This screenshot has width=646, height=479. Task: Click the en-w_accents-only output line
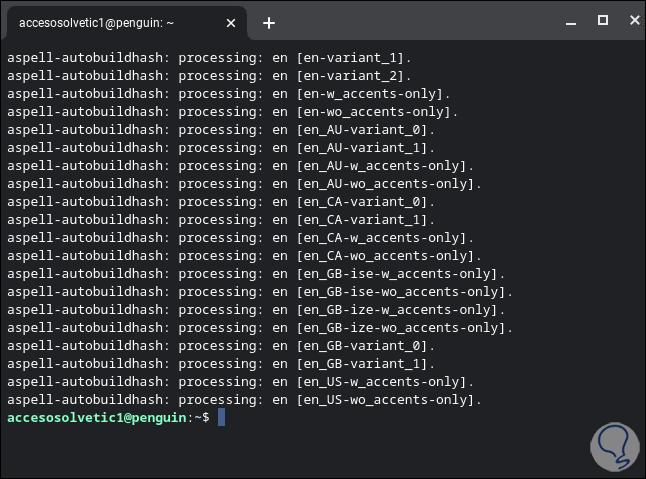[x=225, y=94]
